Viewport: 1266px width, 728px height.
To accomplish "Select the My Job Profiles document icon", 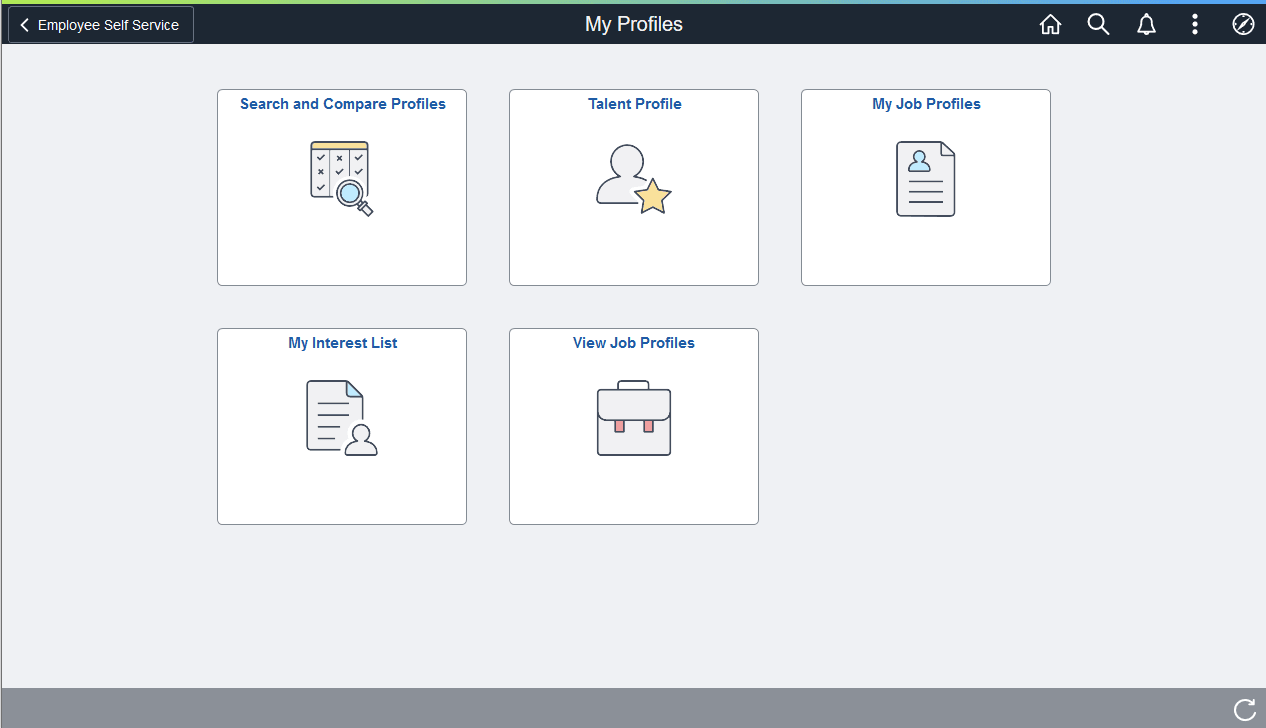I will [x=925, y=179].
